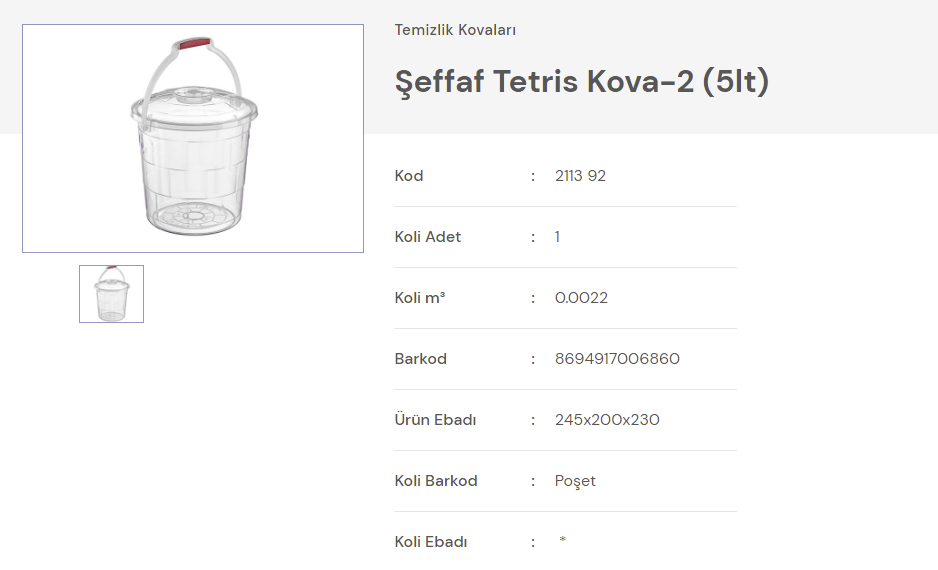Click the Koli Ebadı label

tap(431, 542)
